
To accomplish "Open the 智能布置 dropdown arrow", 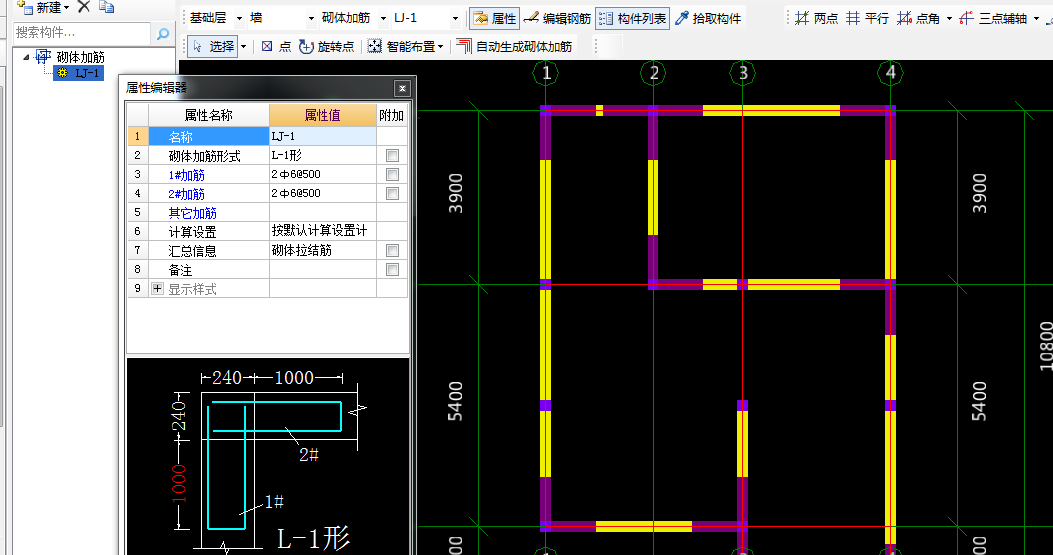I will tap(441, 47).
